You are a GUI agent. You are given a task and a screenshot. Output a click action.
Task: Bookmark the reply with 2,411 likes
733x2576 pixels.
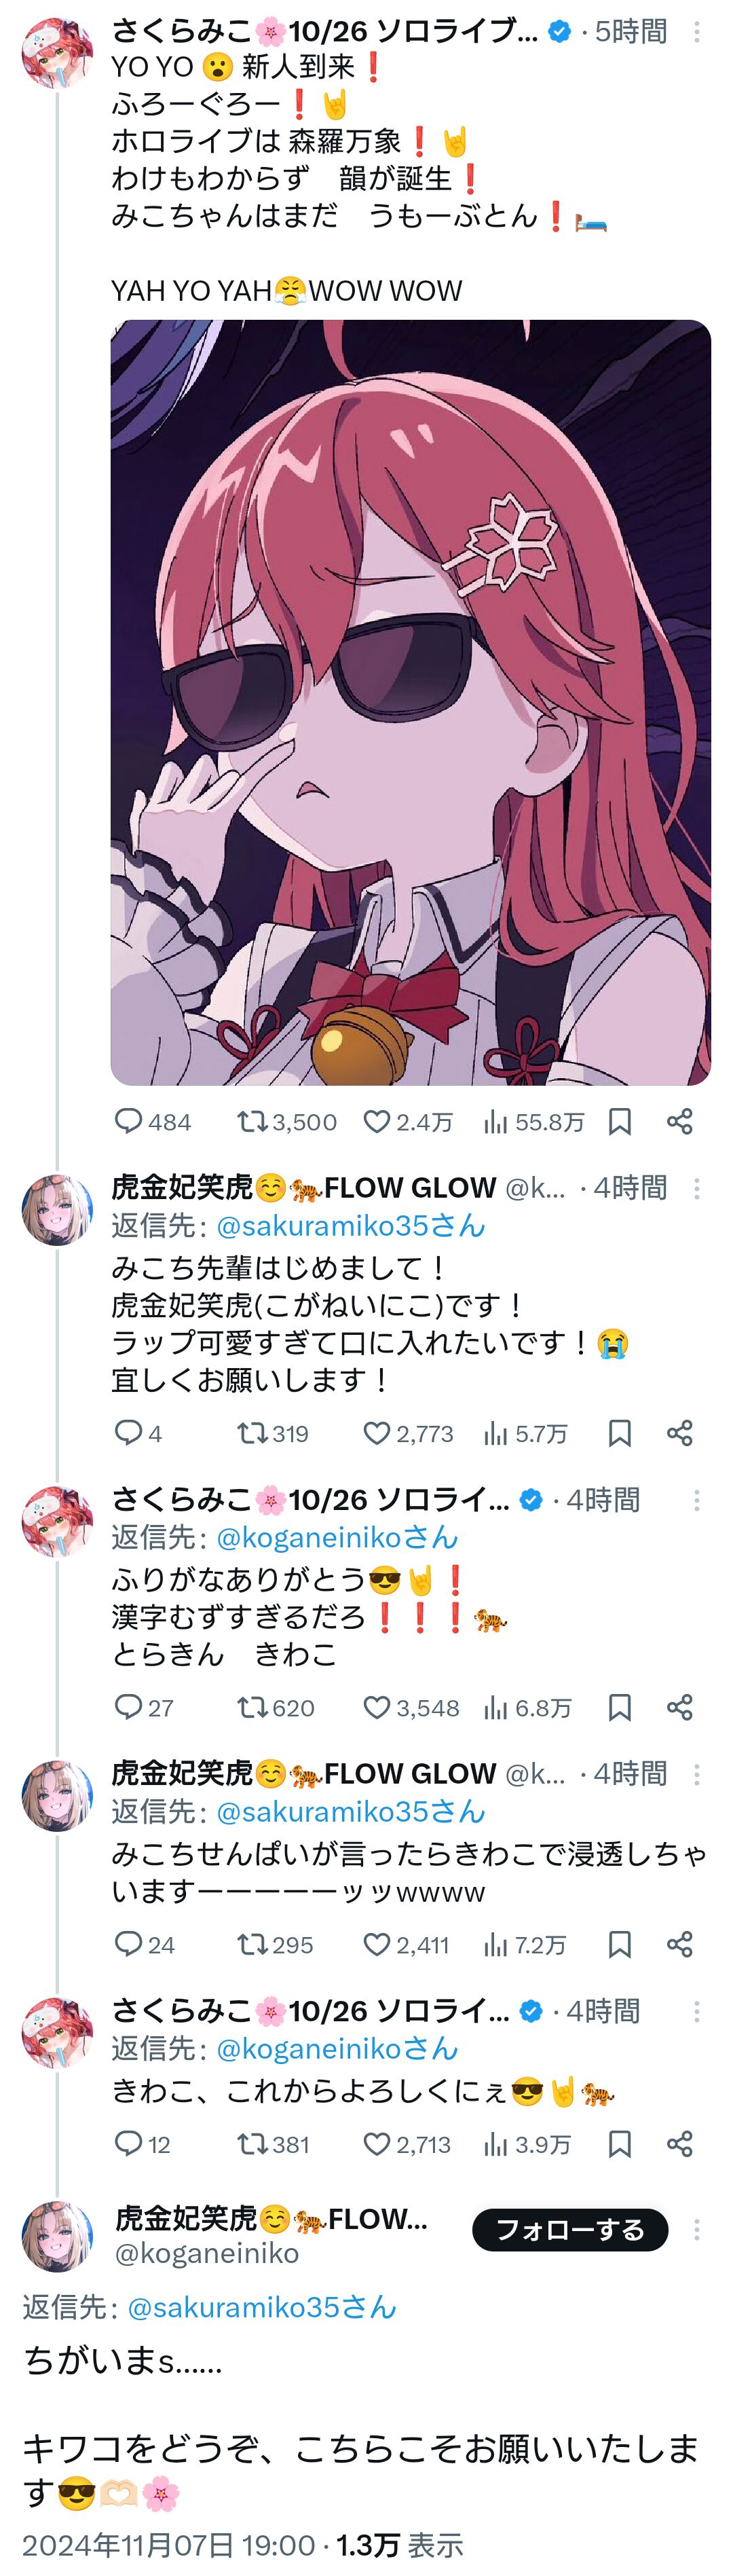[620, 1945]
